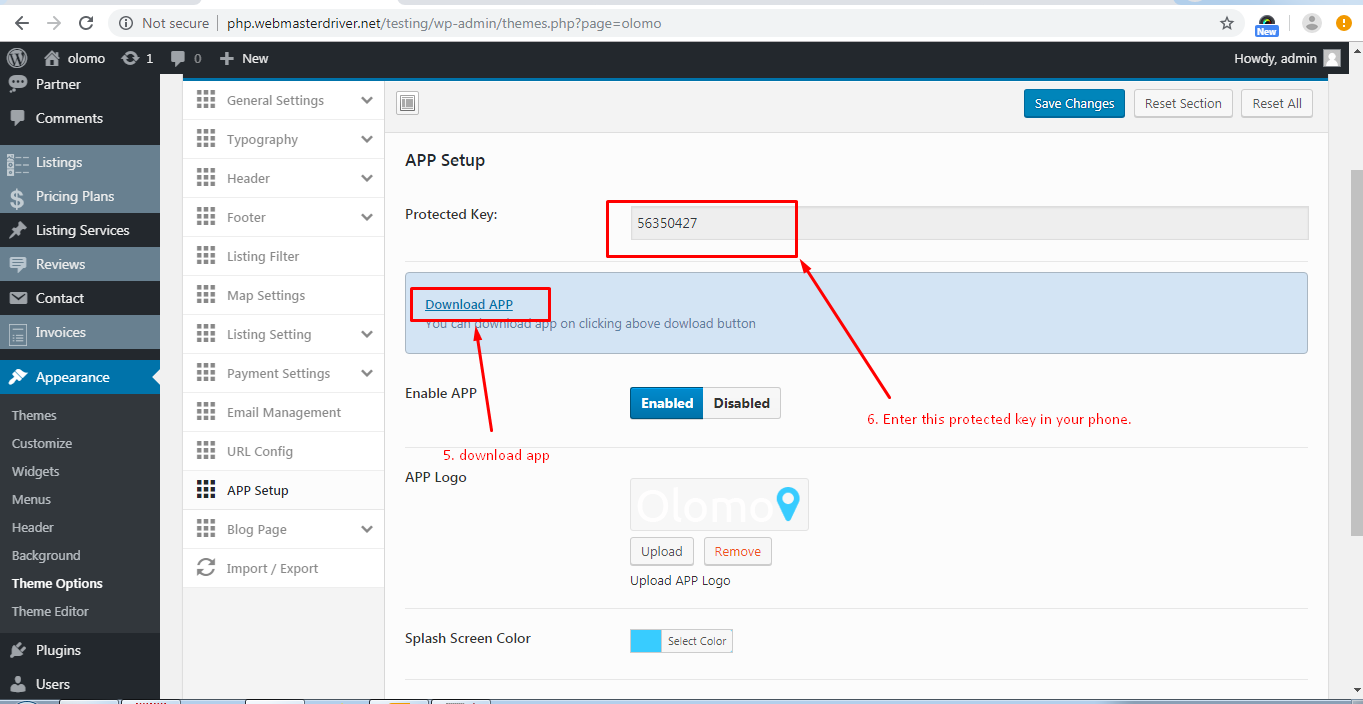Screen dimensions: 1363x704
Task: Click the Save Changes button
Action: tap(1074, 103)
